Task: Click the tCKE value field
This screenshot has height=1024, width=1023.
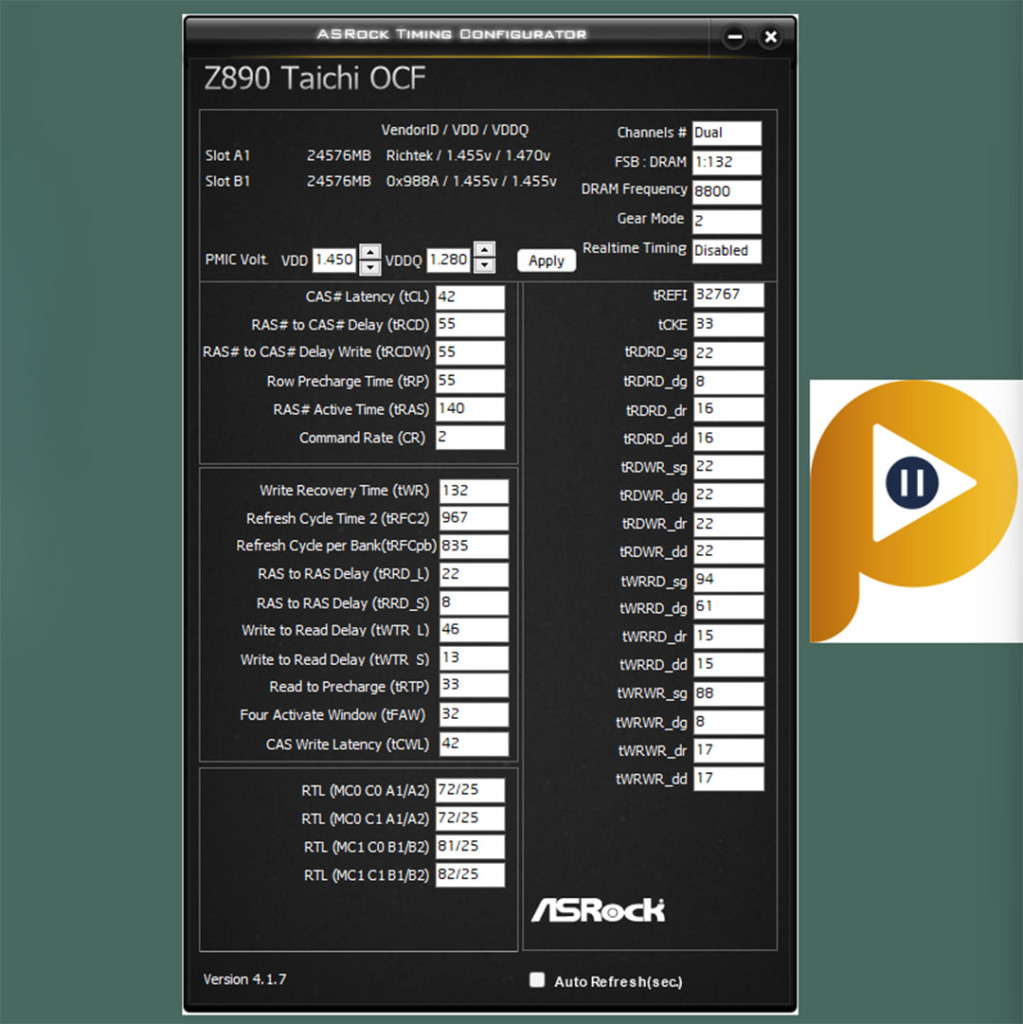Action: click(x=728, y=325)
